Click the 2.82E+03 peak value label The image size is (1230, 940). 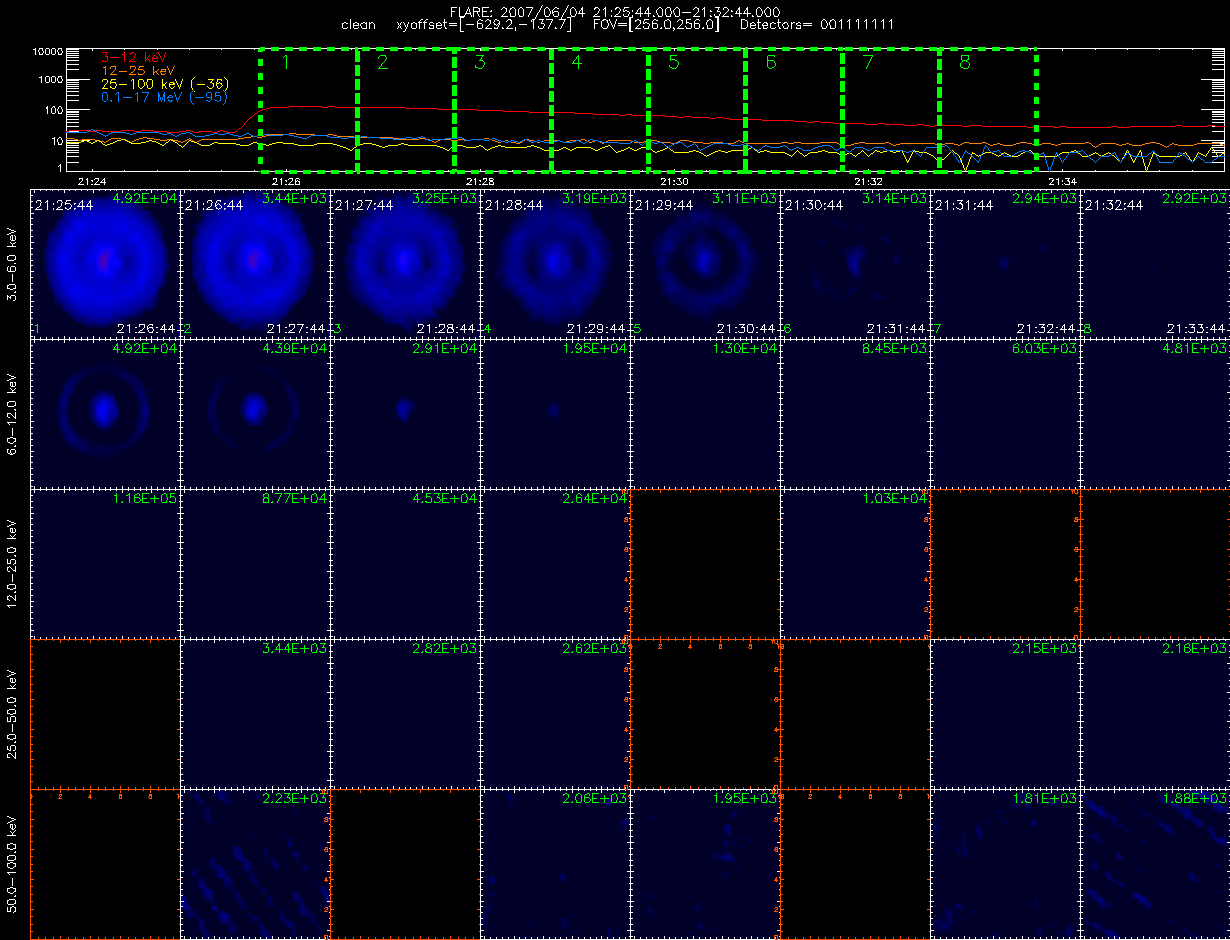point(446,649)
